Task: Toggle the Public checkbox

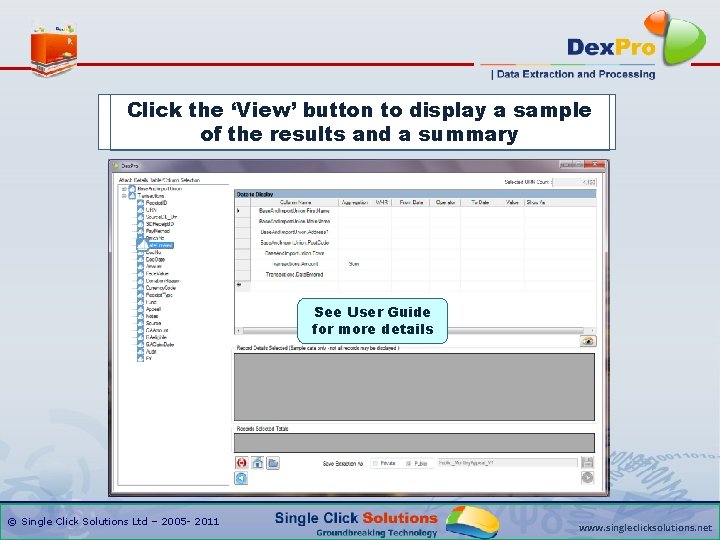Action: click(x=408, y=463)
